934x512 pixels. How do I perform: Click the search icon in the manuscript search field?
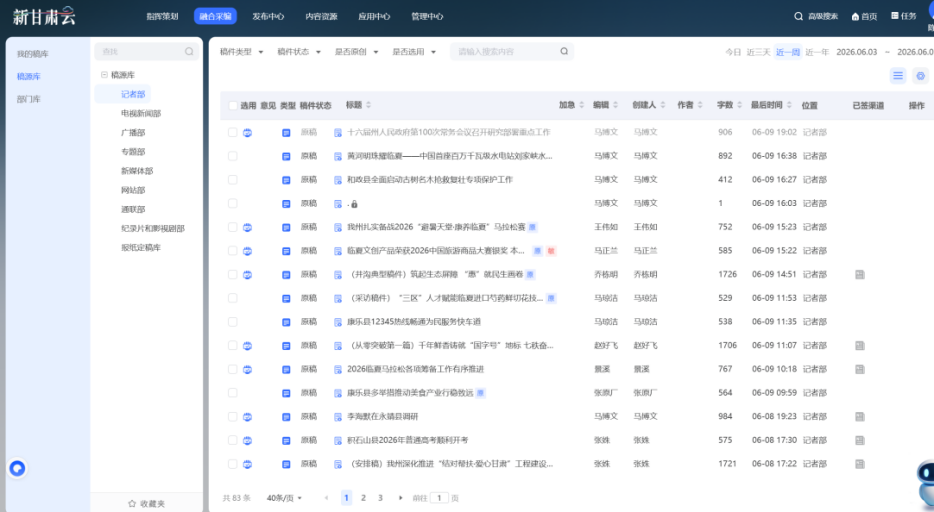[x=563, y=51]
